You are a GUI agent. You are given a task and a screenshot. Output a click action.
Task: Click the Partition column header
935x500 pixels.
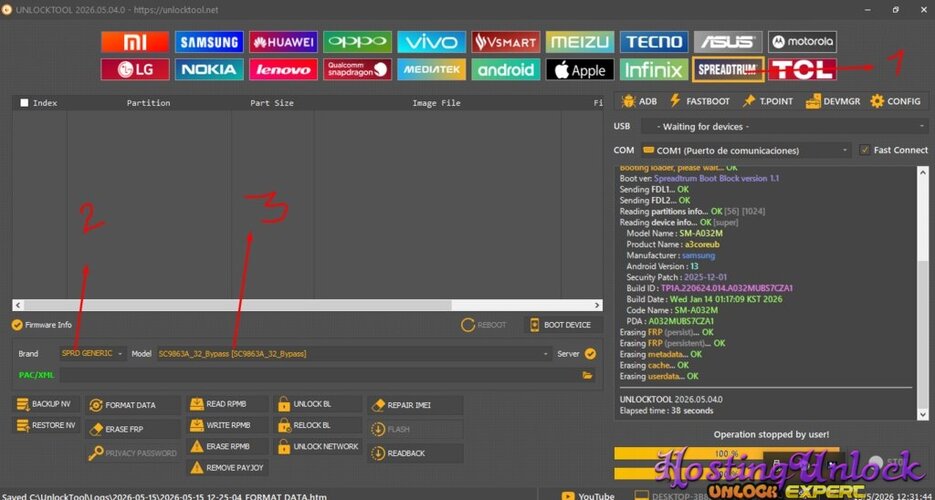point(148,103)
